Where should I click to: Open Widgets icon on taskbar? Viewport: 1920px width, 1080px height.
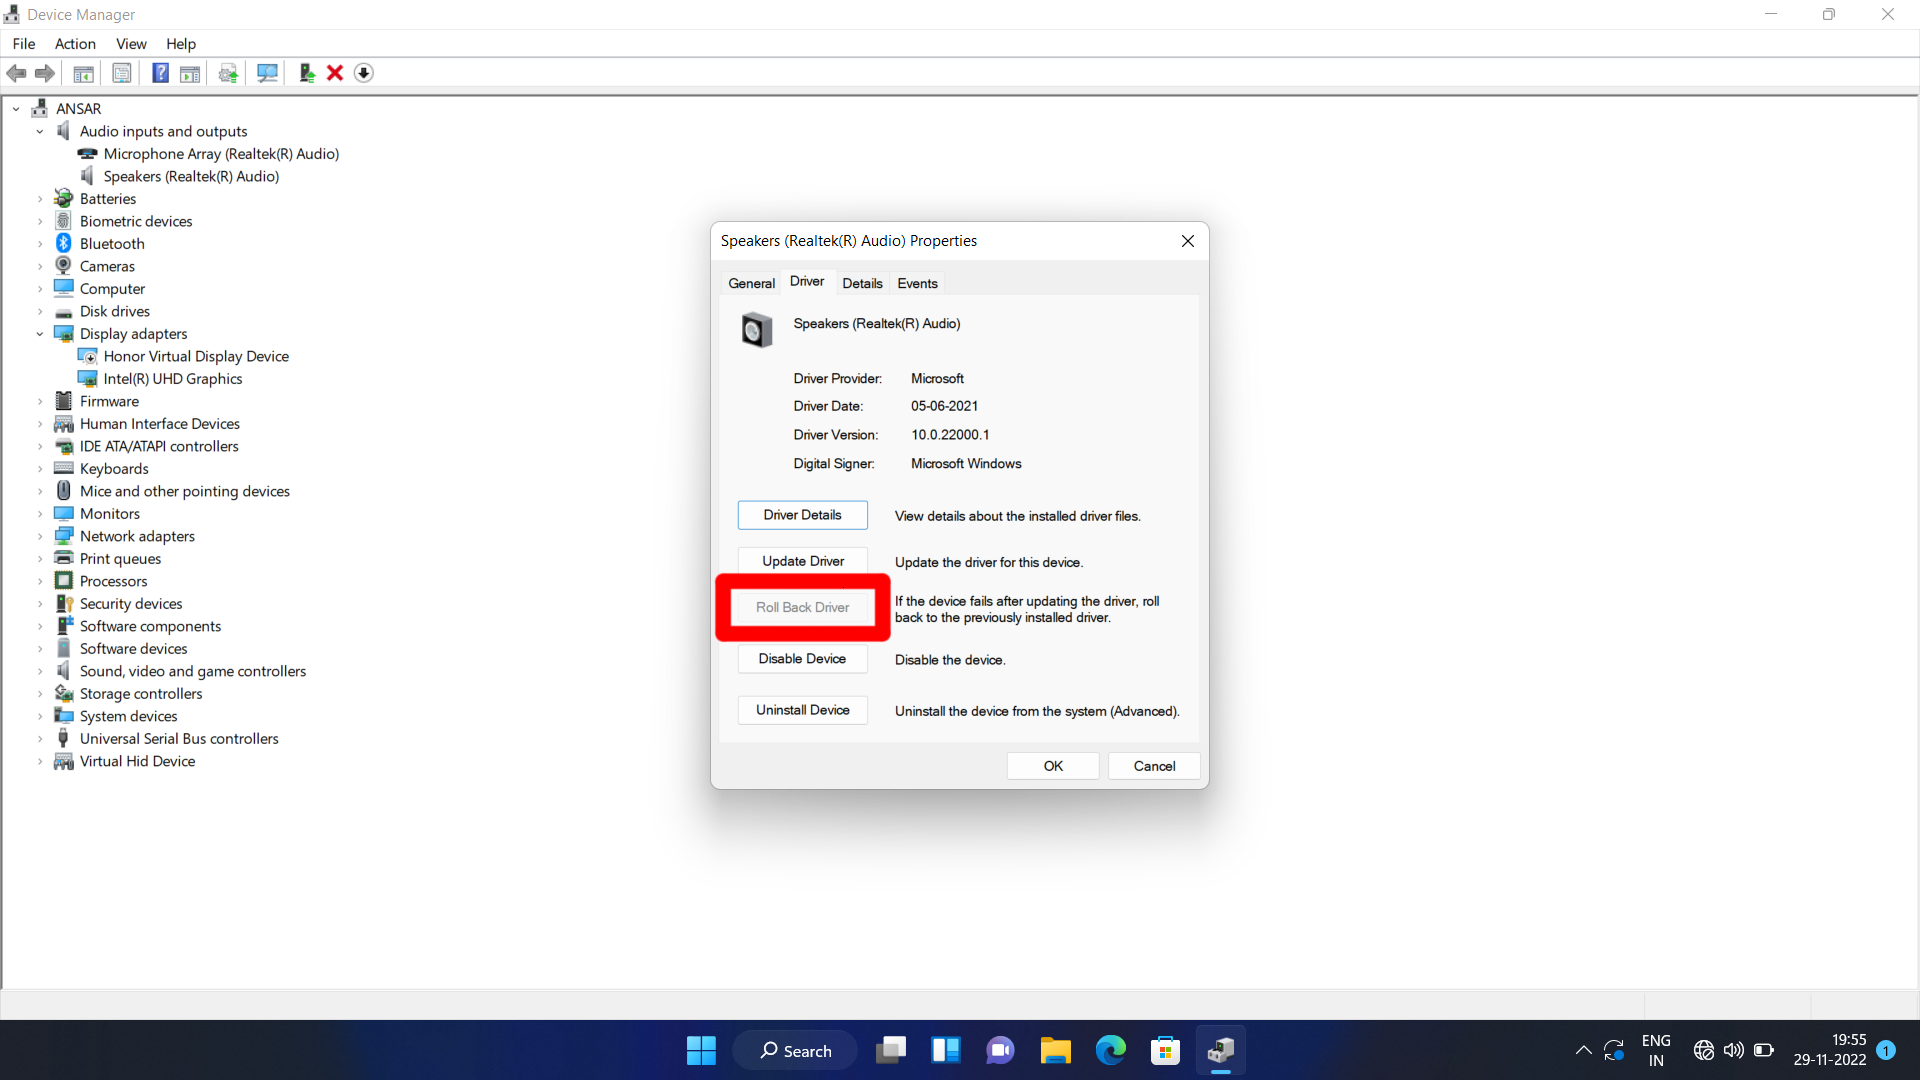point(946,1050)
